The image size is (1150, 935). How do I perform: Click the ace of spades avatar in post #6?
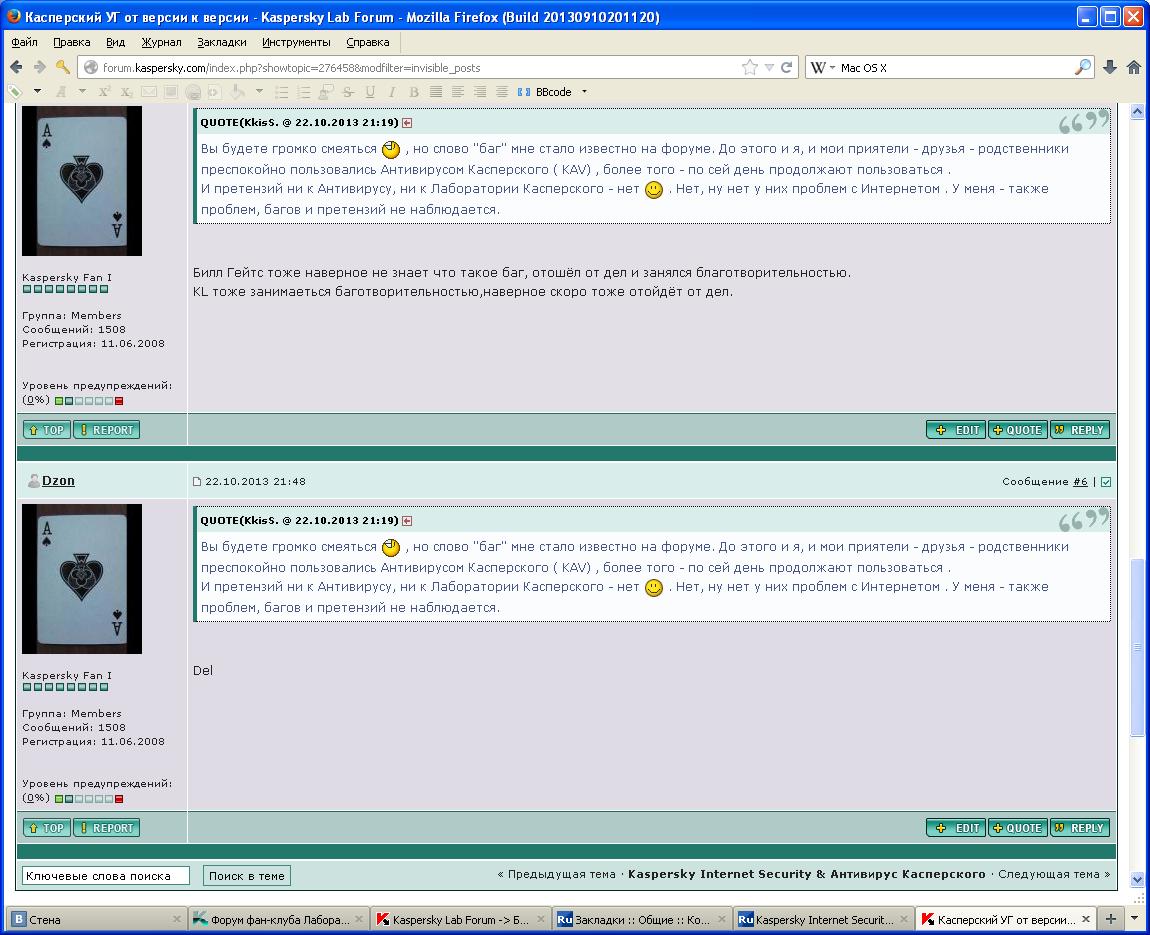pyautogui.click(x=81, y=579)
